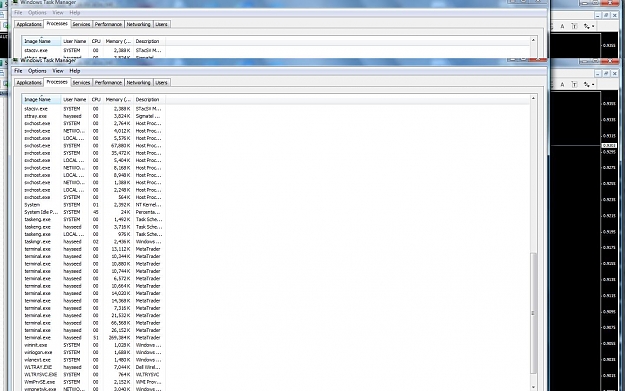Select WLTRAY.EXE process row
The image size is (625, 391).
[94, 367]
